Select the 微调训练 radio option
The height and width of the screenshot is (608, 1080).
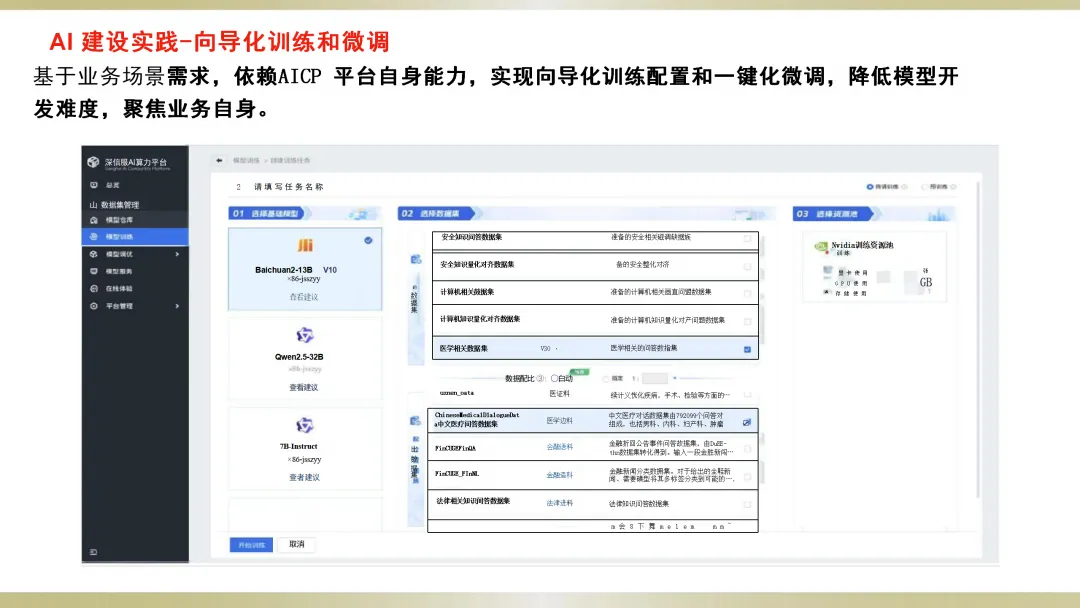click(870, 187)
